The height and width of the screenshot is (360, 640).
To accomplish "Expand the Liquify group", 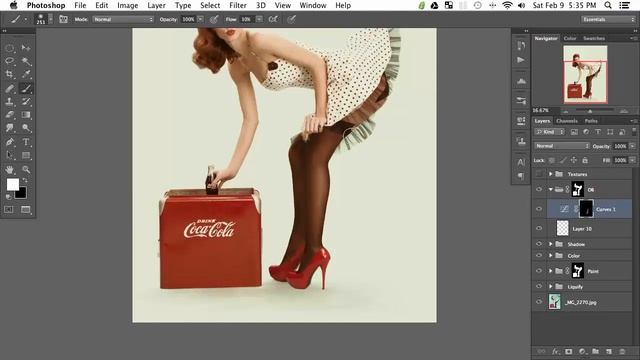I will pyautogui.click(x=551, y=287).
